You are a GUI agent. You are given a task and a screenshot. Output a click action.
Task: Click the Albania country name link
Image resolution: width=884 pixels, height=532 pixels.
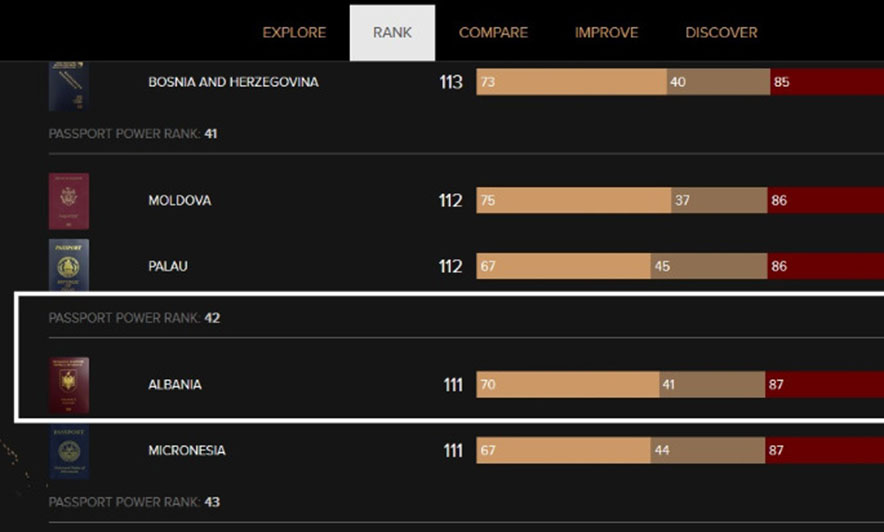(x=175, y=385)
